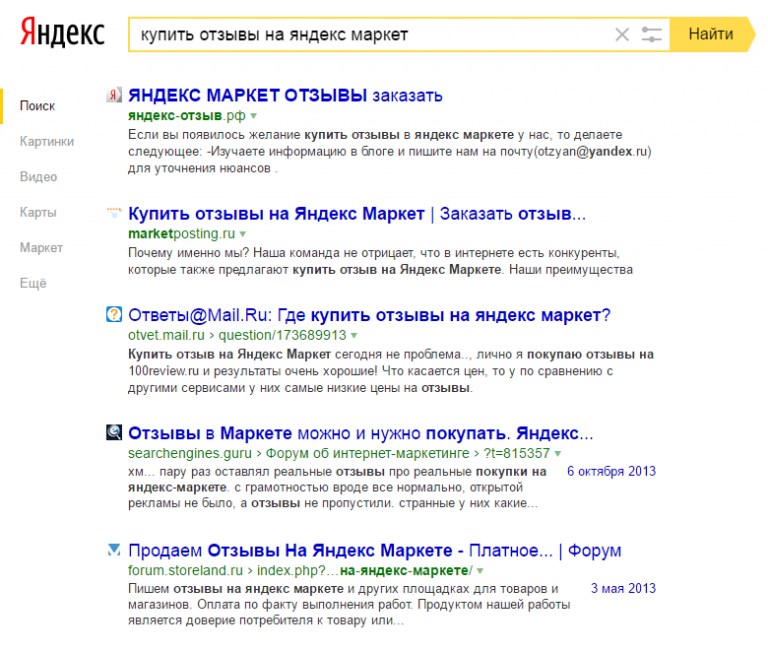This screenshot has height=652, width=768.
Task: Click favicon of яндекс-отзыв.рф result
Action: click(114, 95)
